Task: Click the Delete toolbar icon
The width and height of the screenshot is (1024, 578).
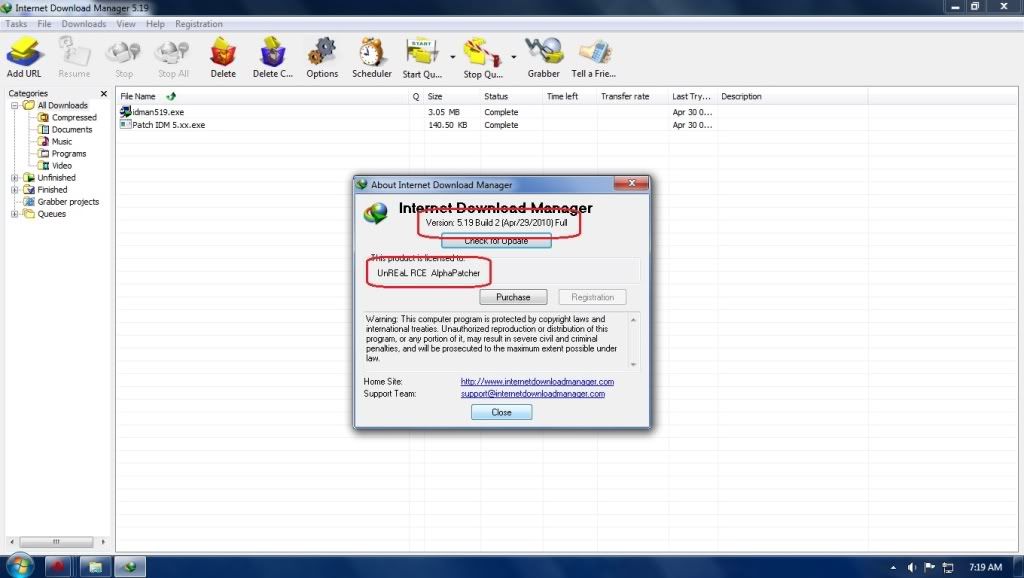Action: click(223, 57)
